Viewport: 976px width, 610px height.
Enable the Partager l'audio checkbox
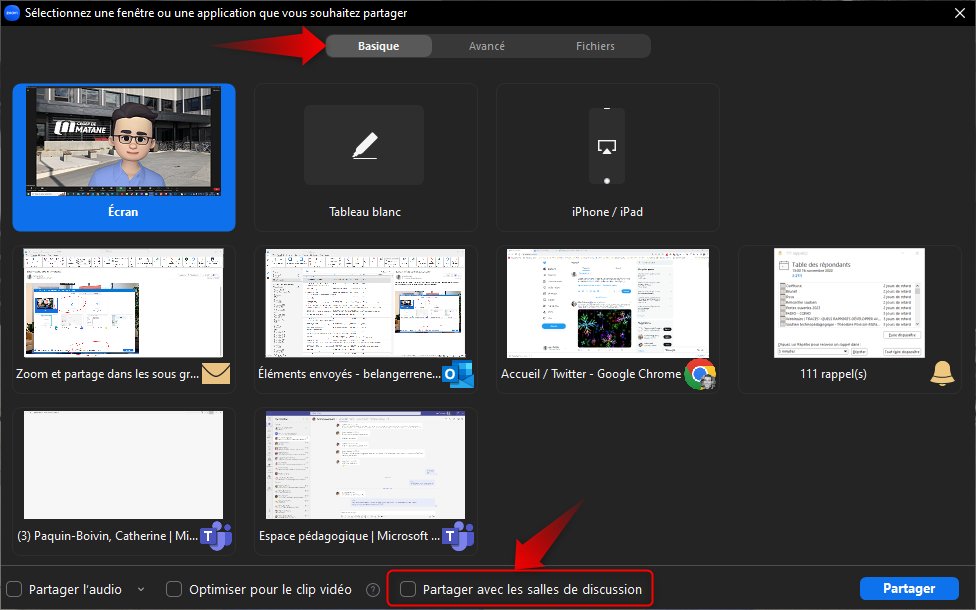pyautogui.click(x=14, y=589)
